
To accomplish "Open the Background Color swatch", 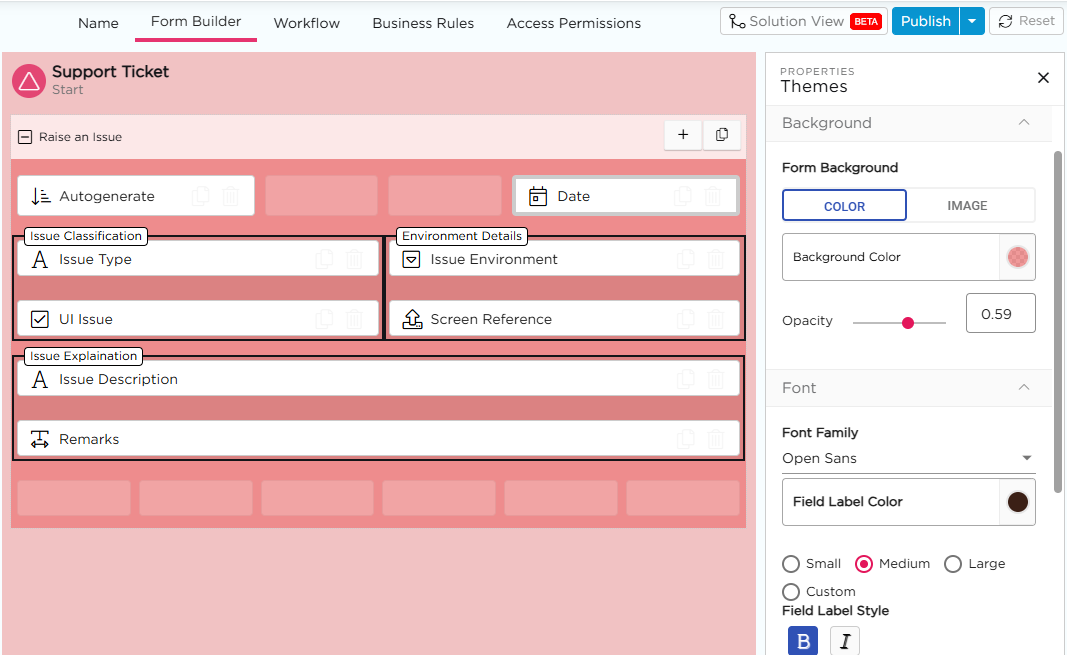I will (1017, 257).
